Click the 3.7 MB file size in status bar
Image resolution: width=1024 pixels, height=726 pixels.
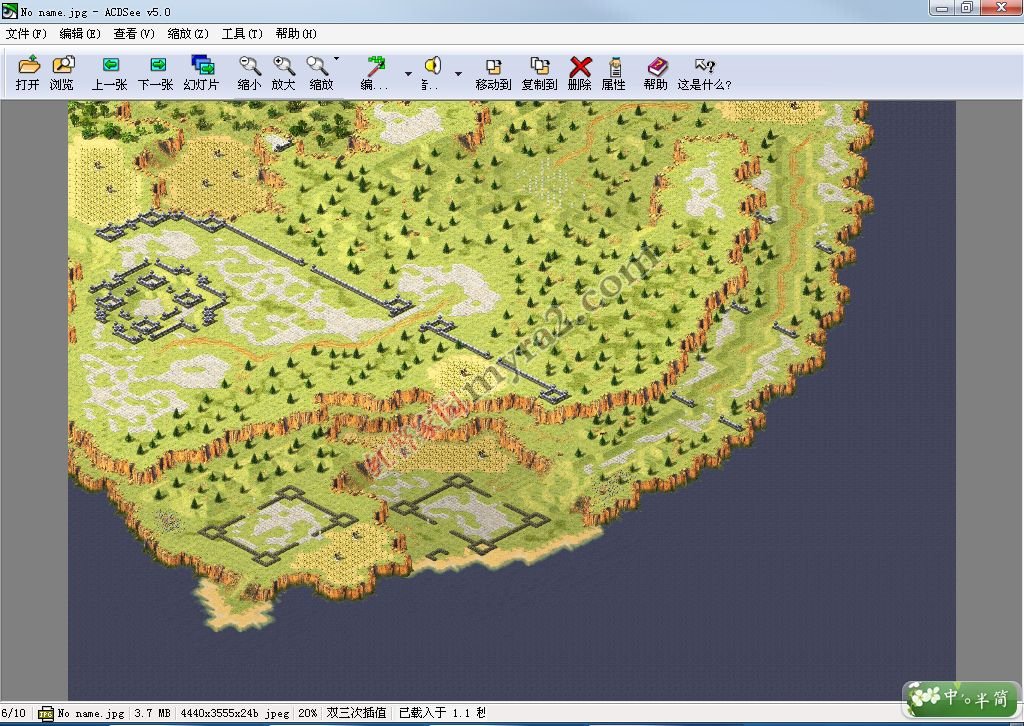pyautogui.click(x=152, y=714)
